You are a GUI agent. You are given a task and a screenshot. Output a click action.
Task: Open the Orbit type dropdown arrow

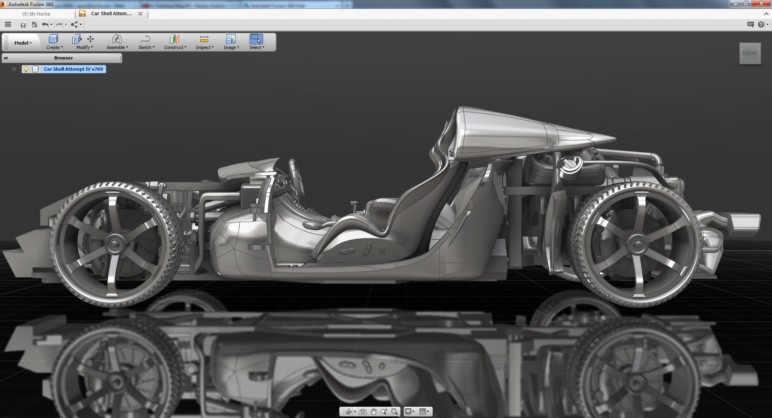point(355,412)
